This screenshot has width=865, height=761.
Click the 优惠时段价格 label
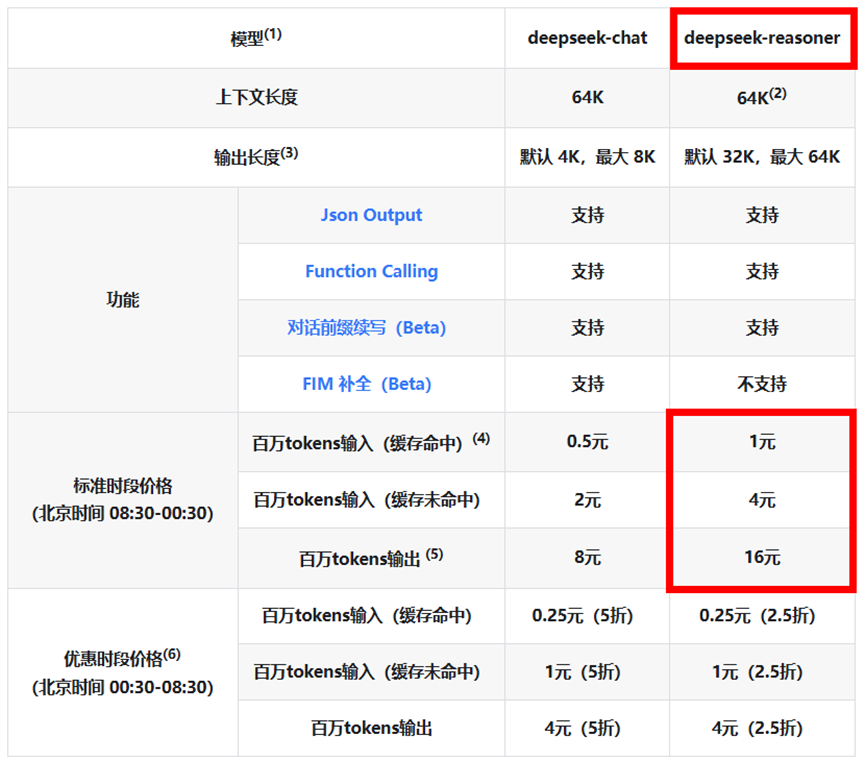pos(122,658)
